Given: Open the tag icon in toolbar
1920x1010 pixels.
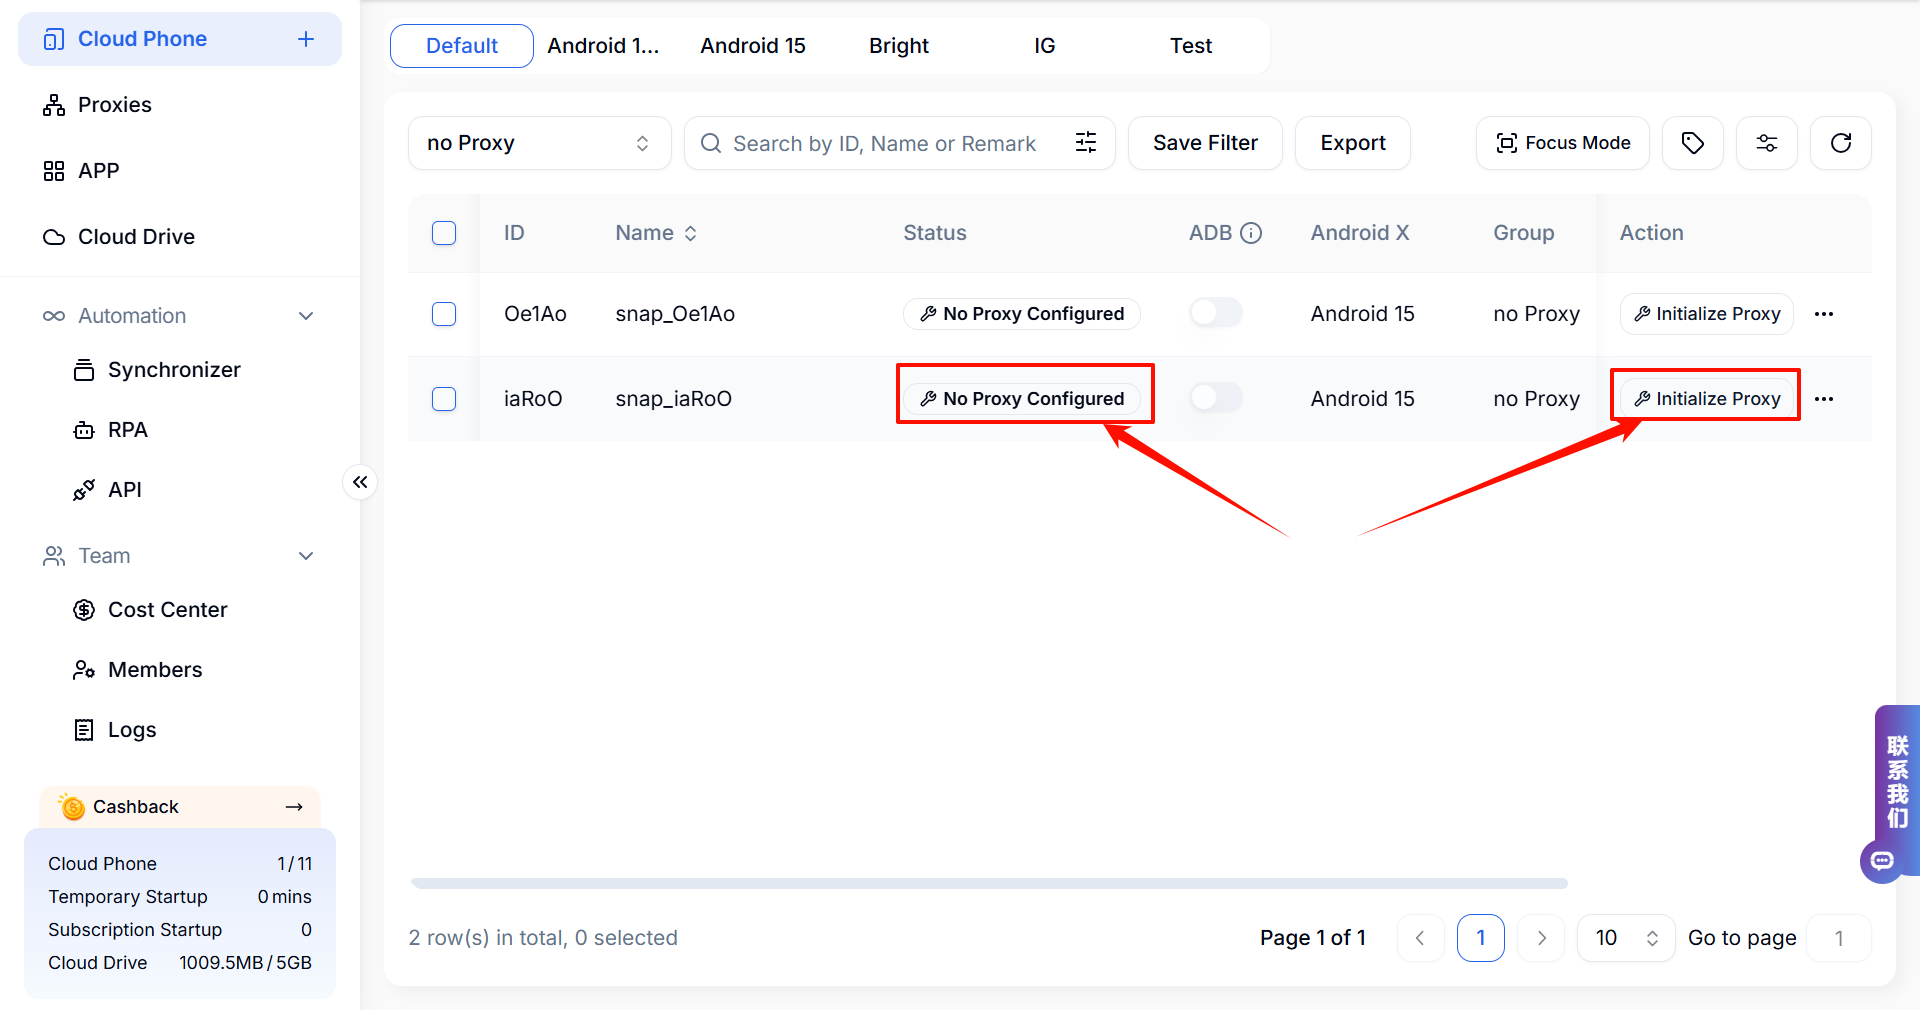Looking at the screenshot, I should [1692, 143].
